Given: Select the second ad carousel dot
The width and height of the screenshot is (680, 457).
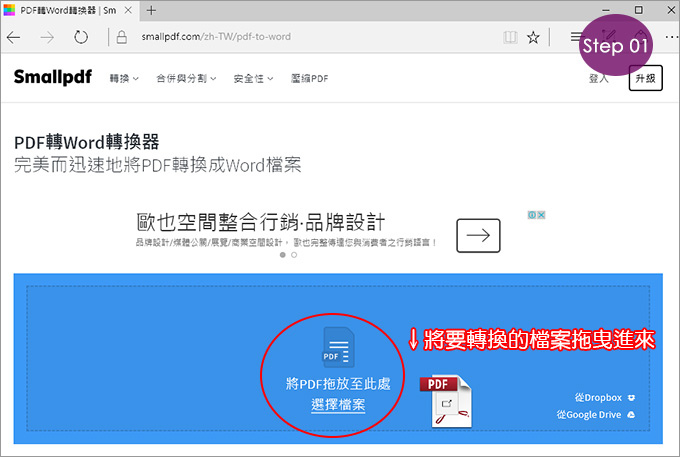Looking at the screenshot, I should (294, 255).
